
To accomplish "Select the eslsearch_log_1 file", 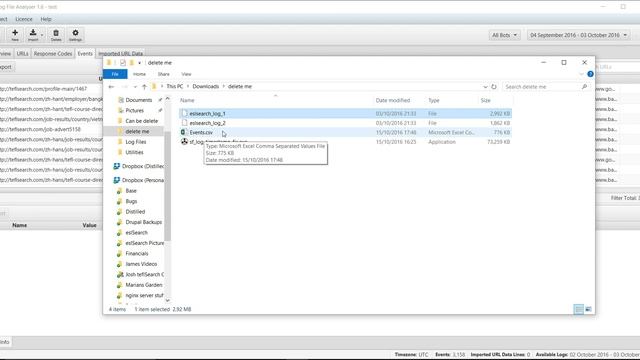I will (x=345, y=113).
